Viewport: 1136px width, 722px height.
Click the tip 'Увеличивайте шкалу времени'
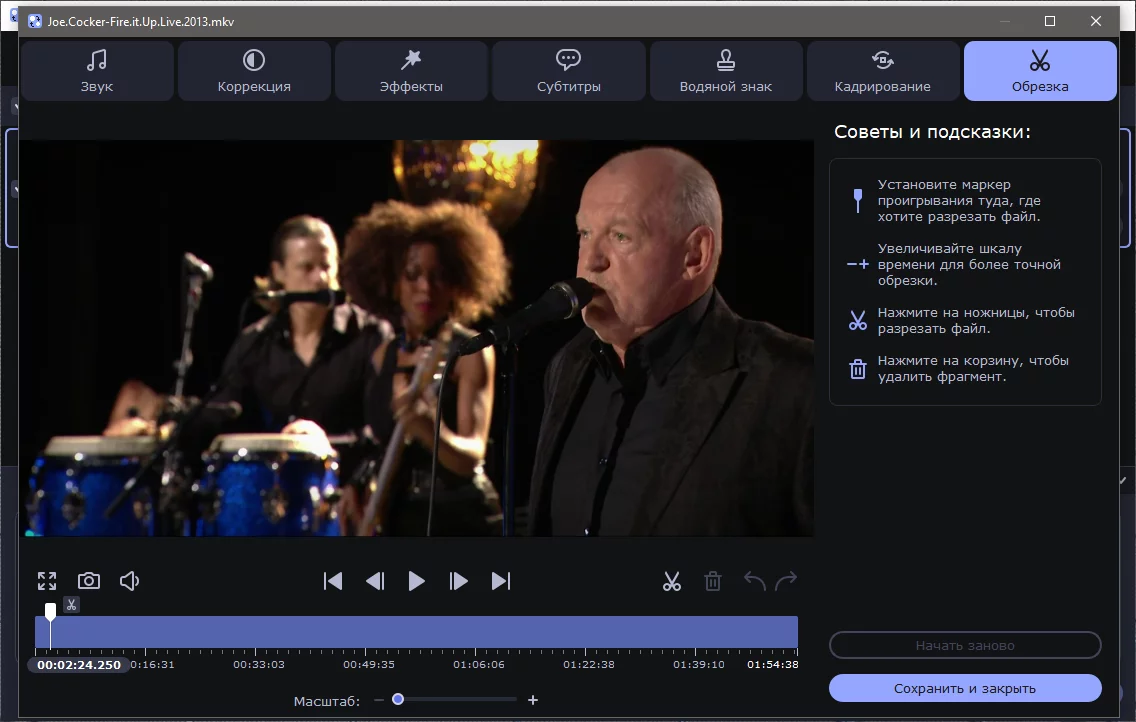[x=969, y=264]
